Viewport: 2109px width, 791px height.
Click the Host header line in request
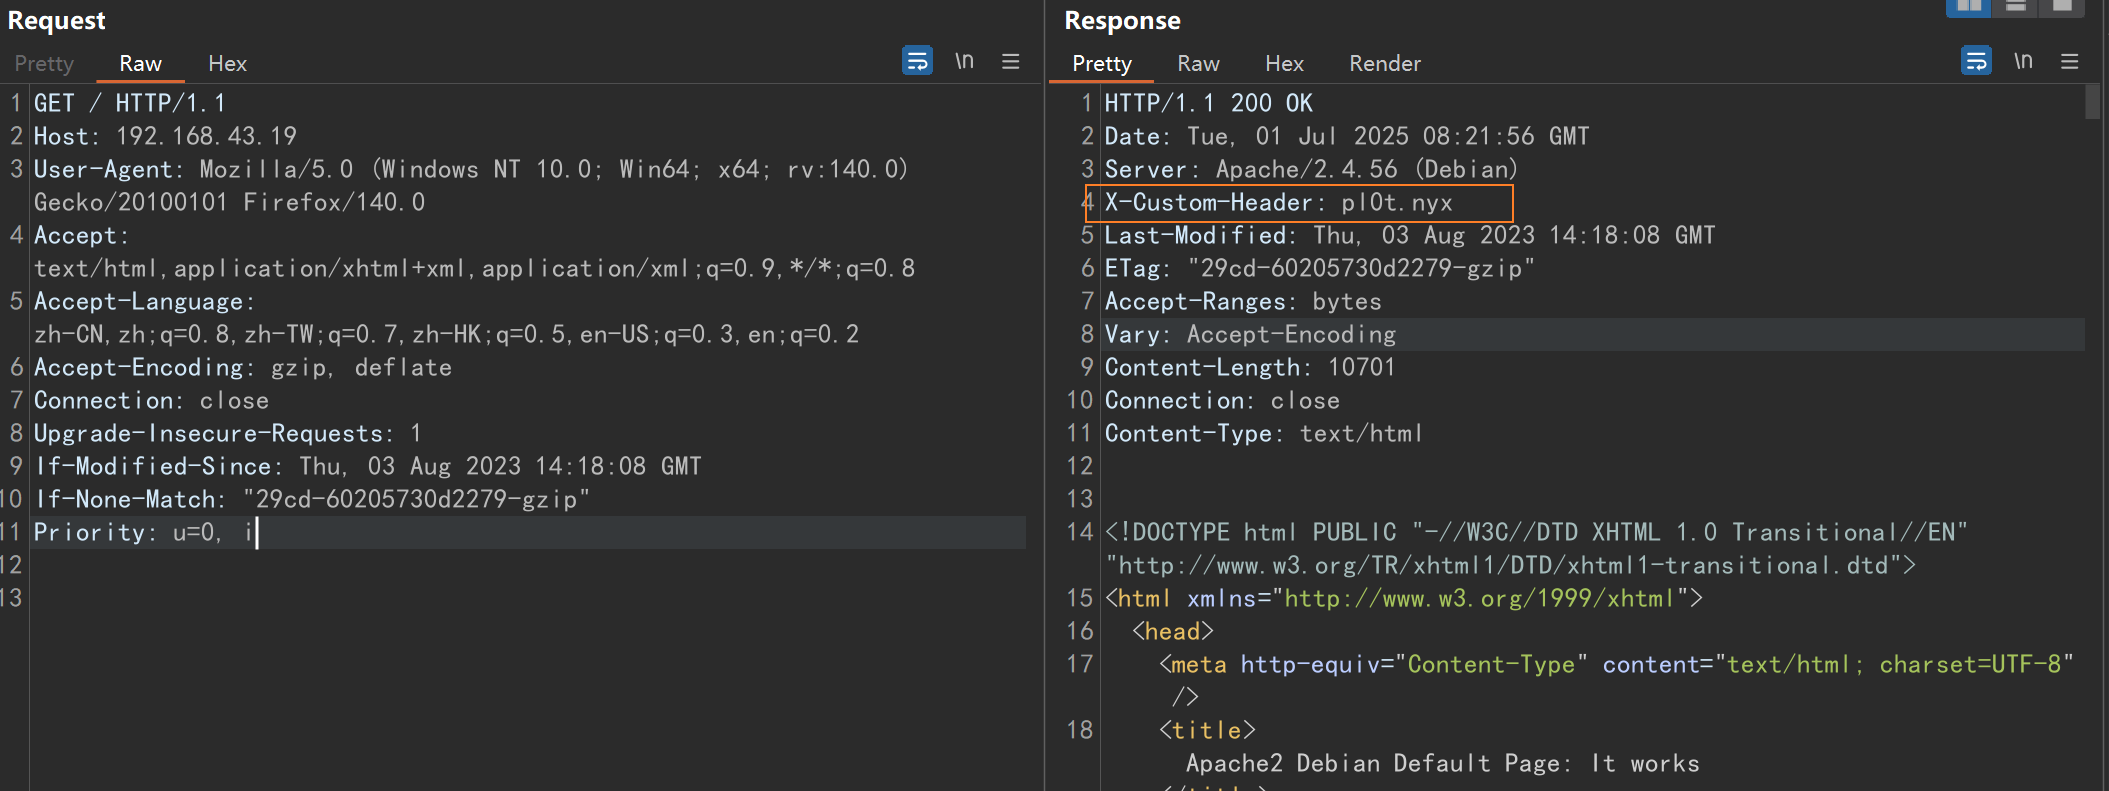165,136
